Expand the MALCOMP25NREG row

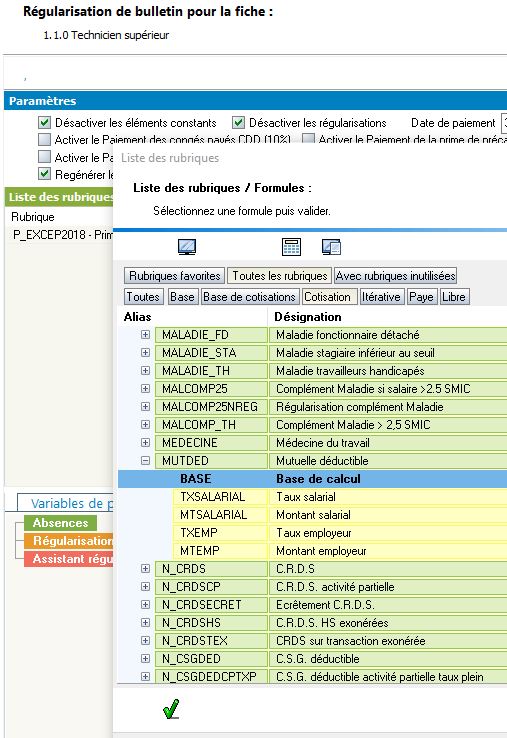145,407
